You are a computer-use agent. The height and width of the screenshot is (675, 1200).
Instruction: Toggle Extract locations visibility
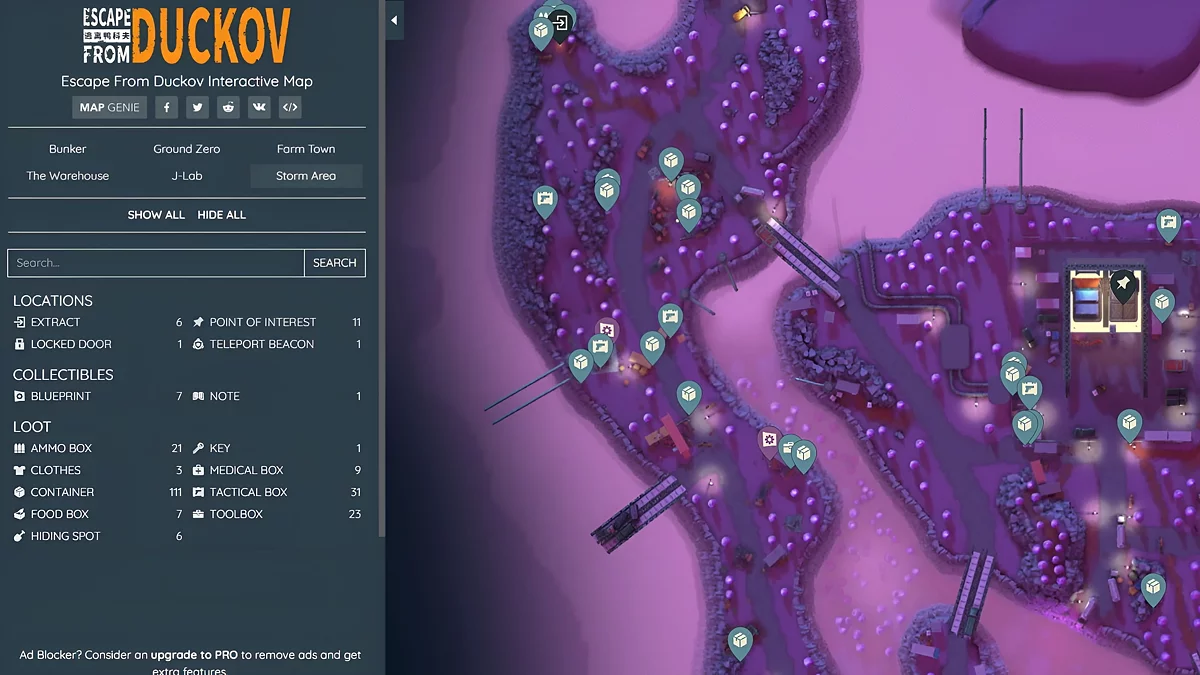click(55, 322)
